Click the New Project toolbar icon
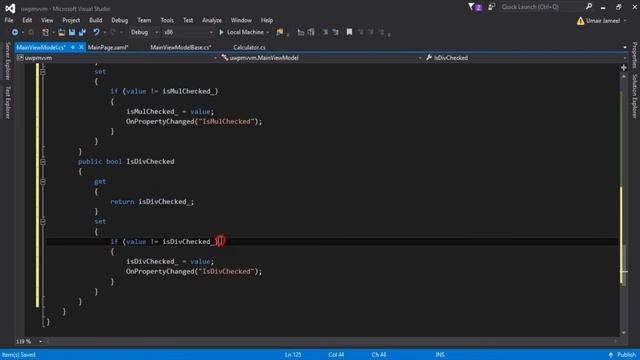Image resolution: width=640 pixels, height=360 pixels. 45,32
